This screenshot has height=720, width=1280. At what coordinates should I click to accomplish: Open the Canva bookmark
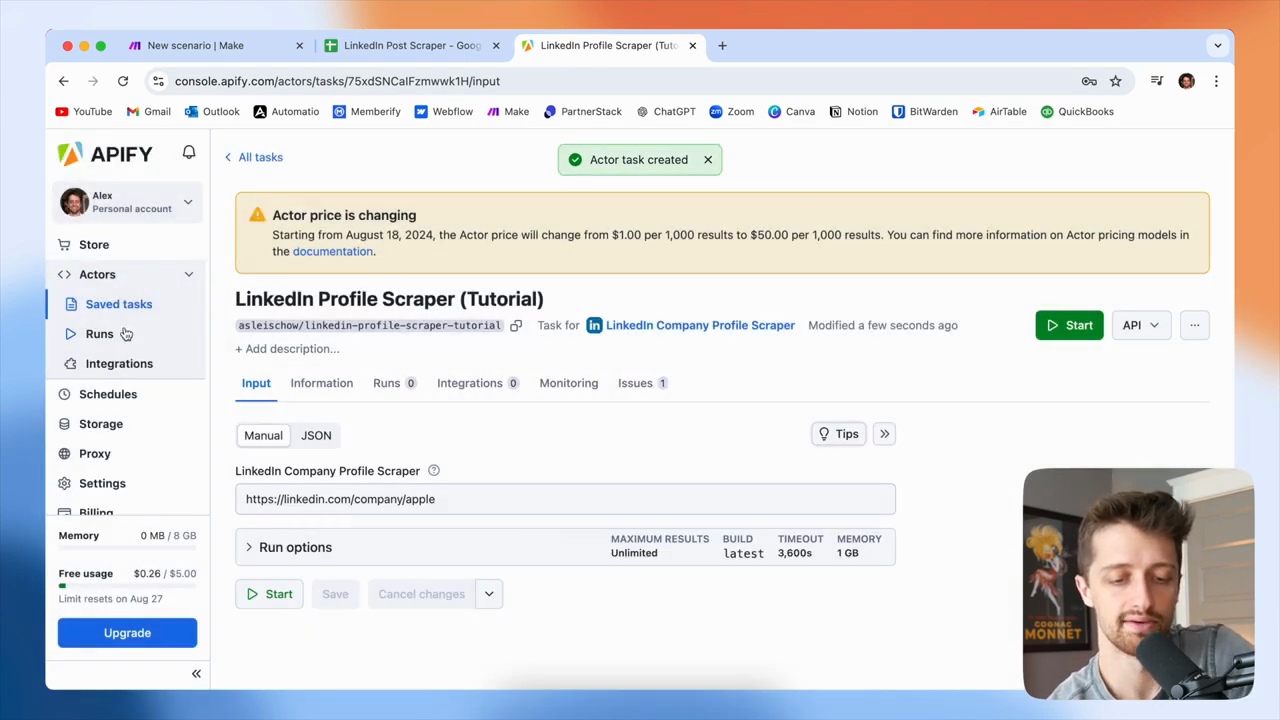point(791,112)
